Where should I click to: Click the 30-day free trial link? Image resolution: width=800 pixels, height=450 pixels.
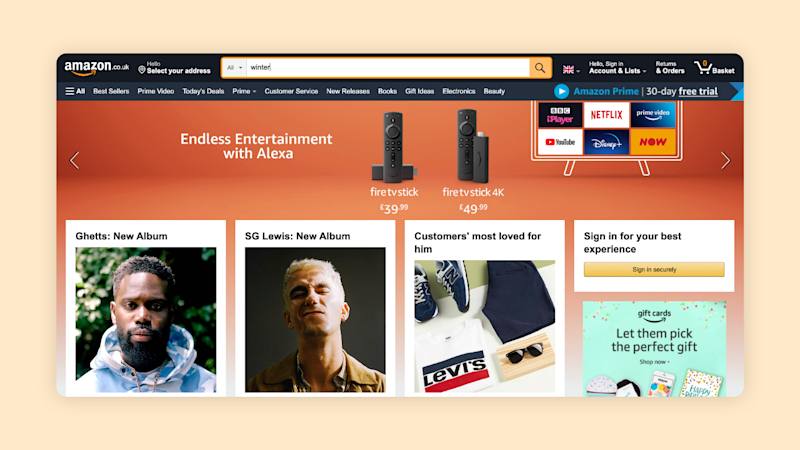point(682,91)
